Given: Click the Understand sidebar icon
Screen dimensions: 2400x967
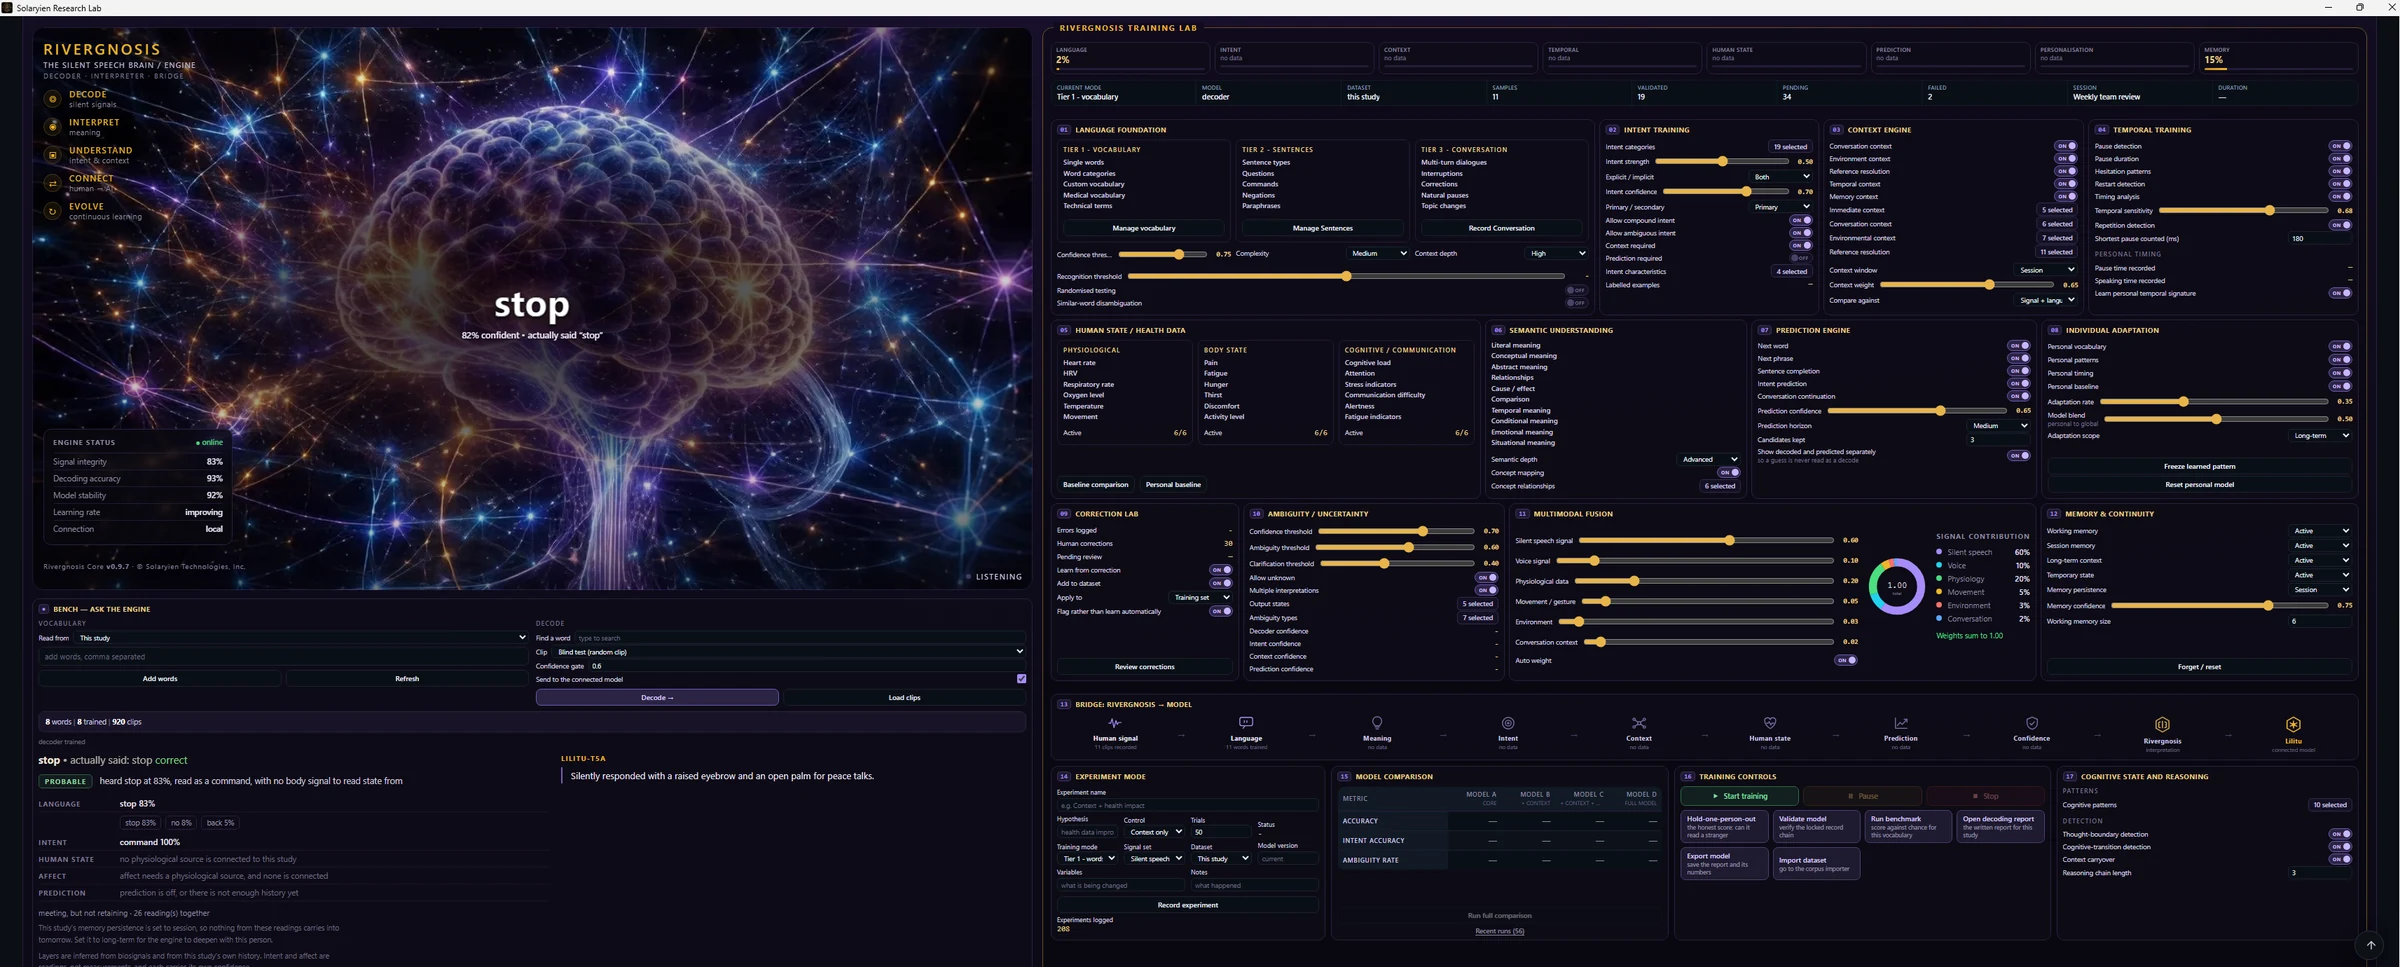Looking at the screenshot, I should 53,155.
